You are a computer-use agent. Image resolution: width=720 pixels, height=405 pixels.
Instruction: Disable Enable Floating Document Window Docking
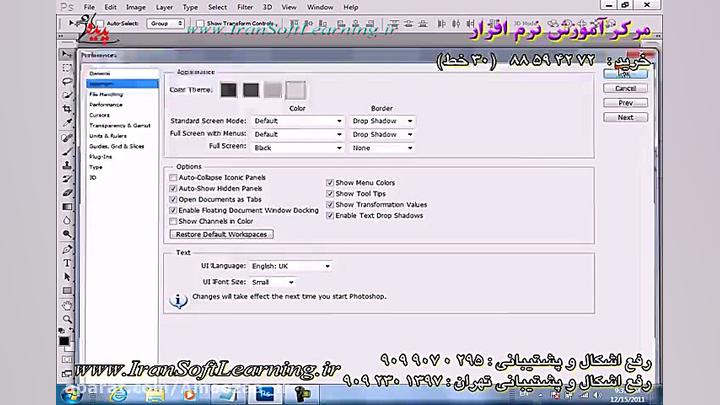173,210
